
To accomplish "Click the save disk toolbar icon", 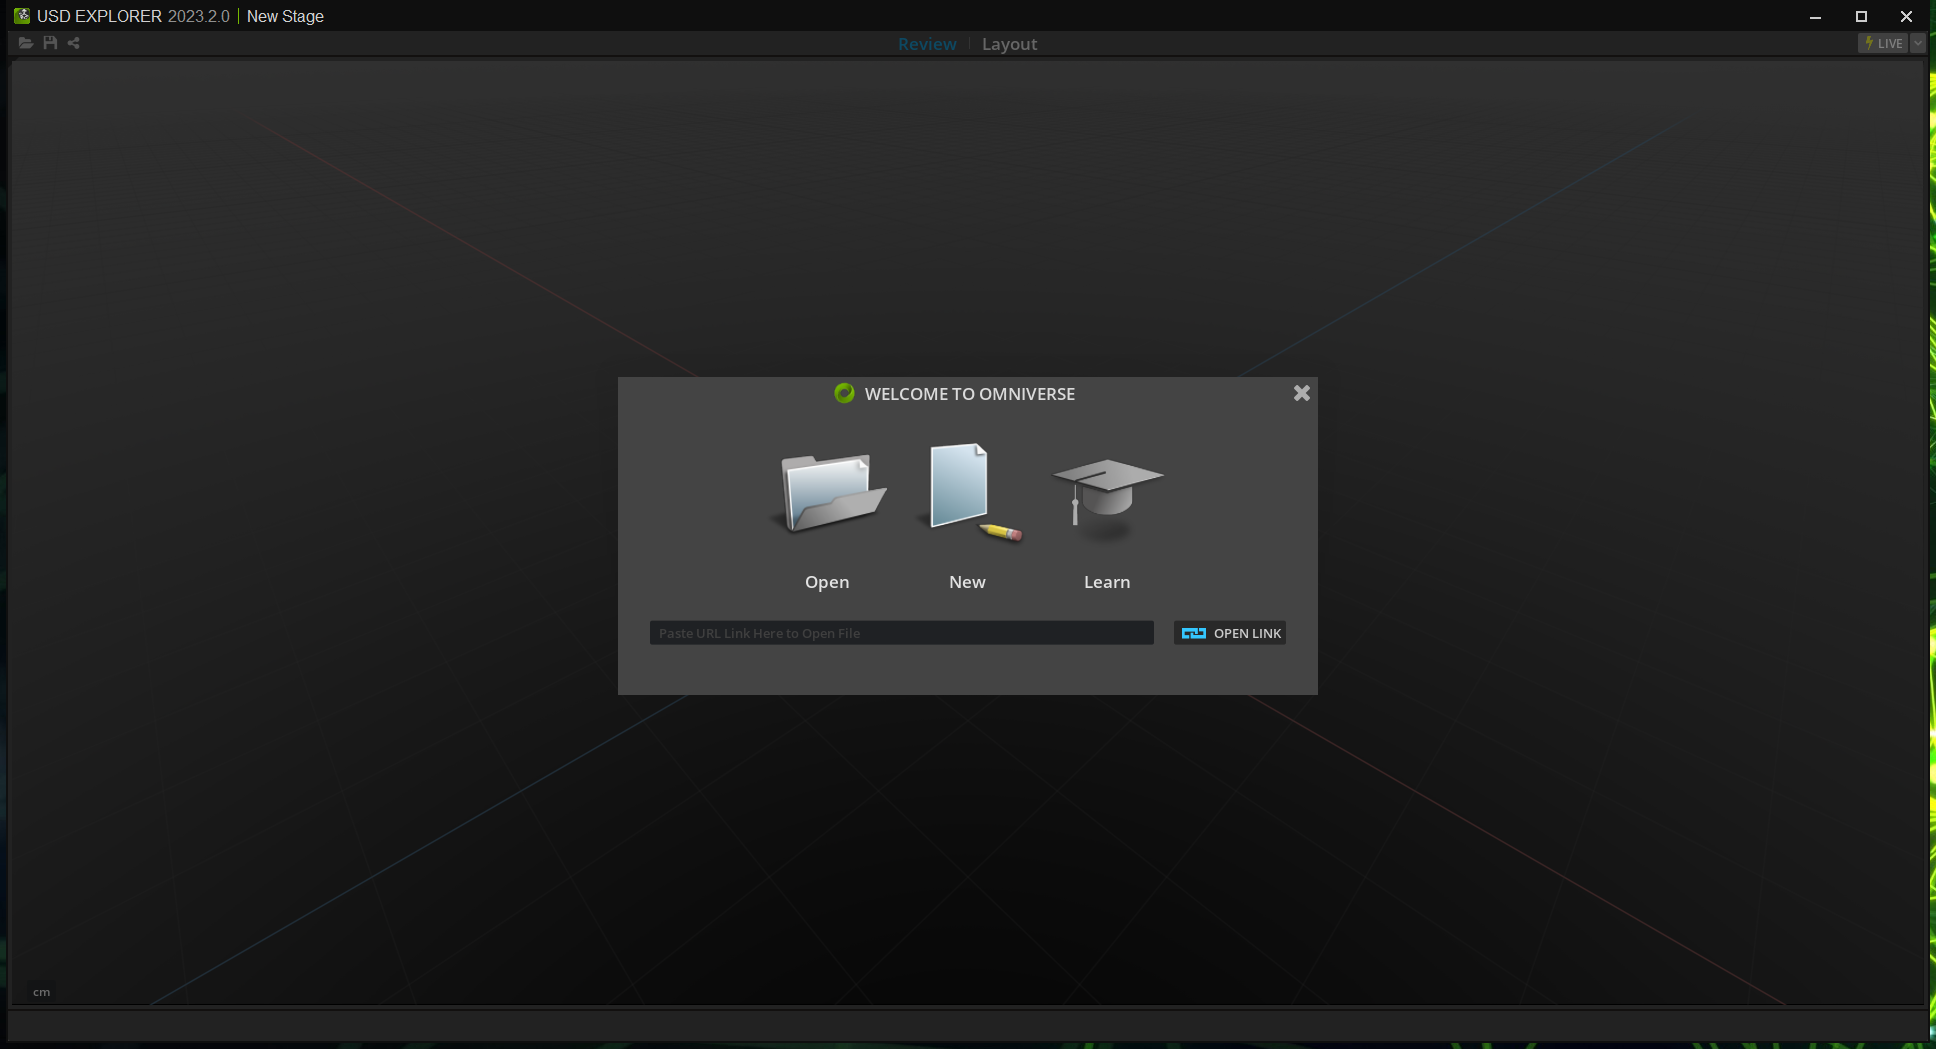I will pos(50,43).
